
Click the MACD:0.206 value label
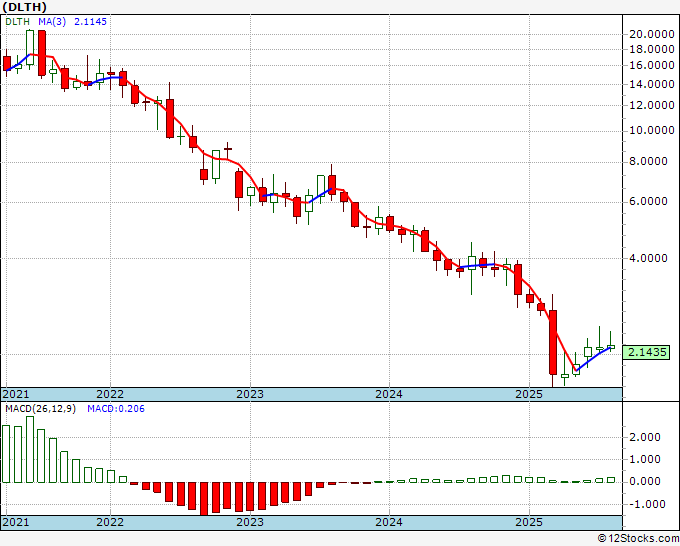pyautogui.click(x=116, y=409)
